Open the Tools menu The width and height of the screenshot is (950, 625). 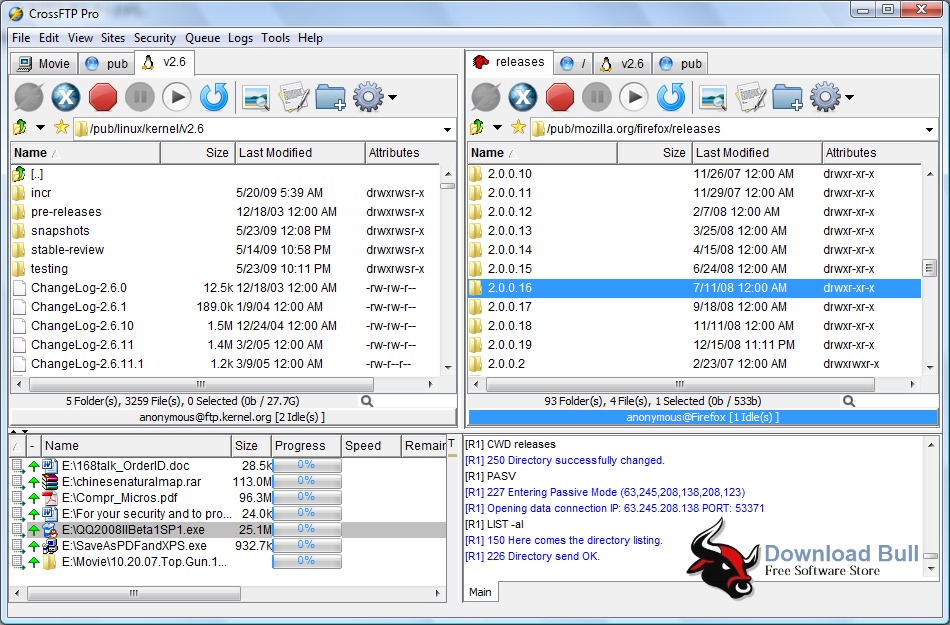coord(275,38)
